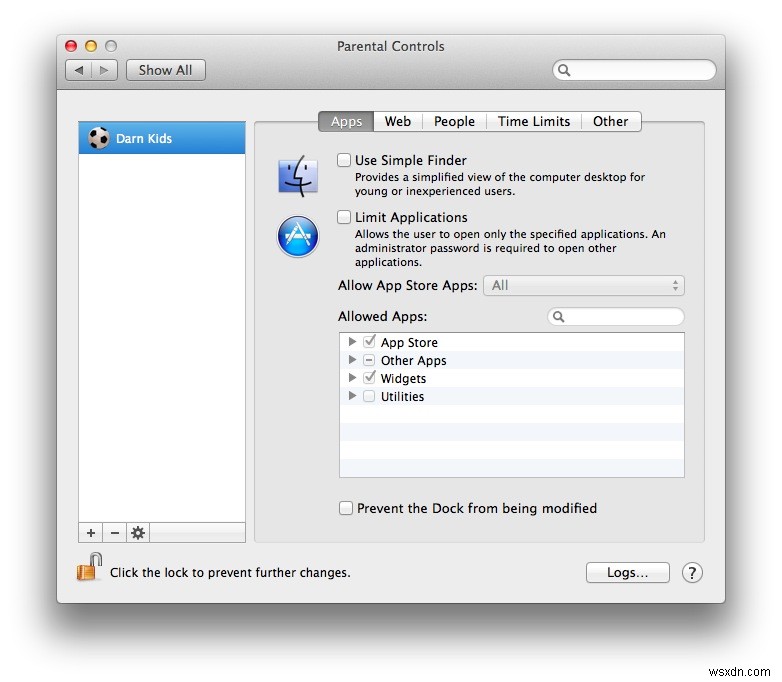
Task: Open the gear action menu
Action: (138, 533)
